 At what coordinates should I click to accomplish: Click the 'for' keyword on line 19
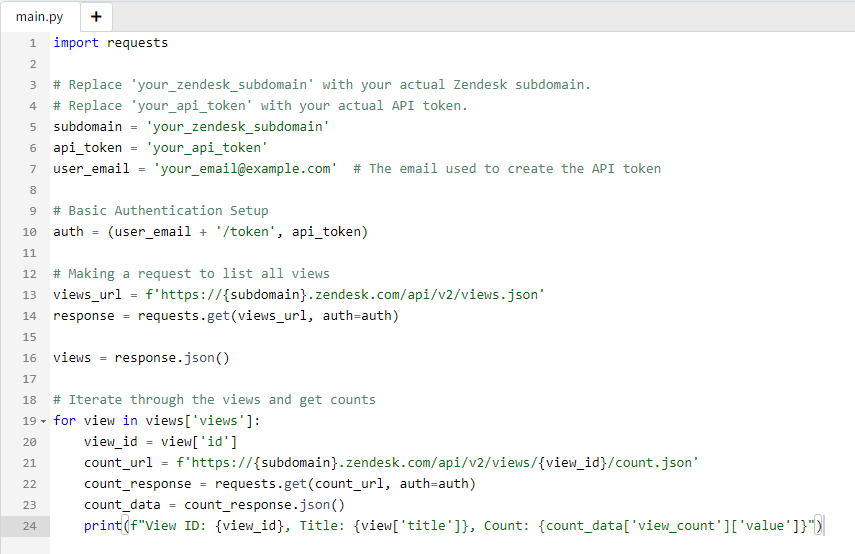(x=64, y=421)
